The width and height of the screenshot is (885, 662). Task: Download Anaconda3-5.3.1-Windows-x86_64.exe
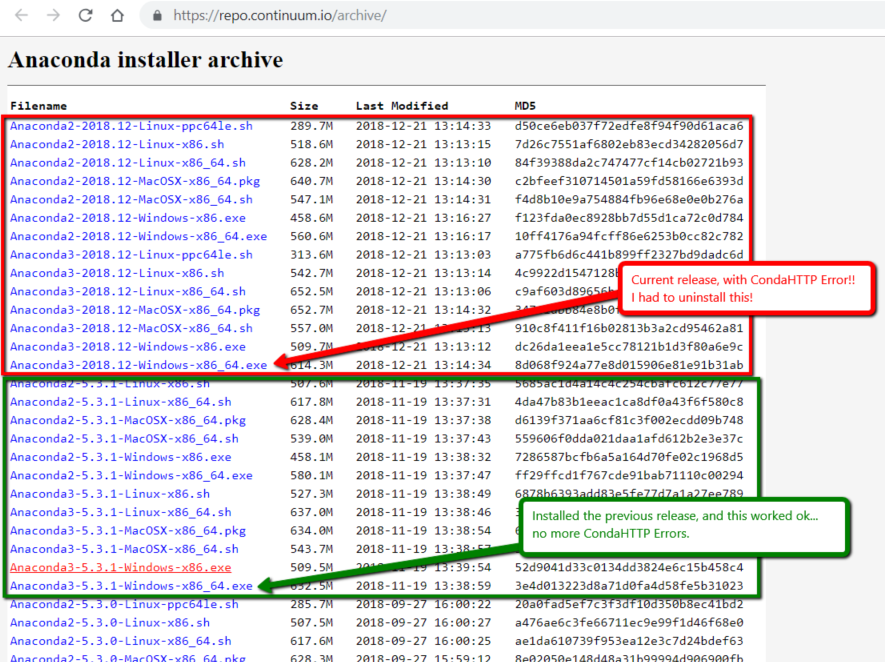[131, 586]
